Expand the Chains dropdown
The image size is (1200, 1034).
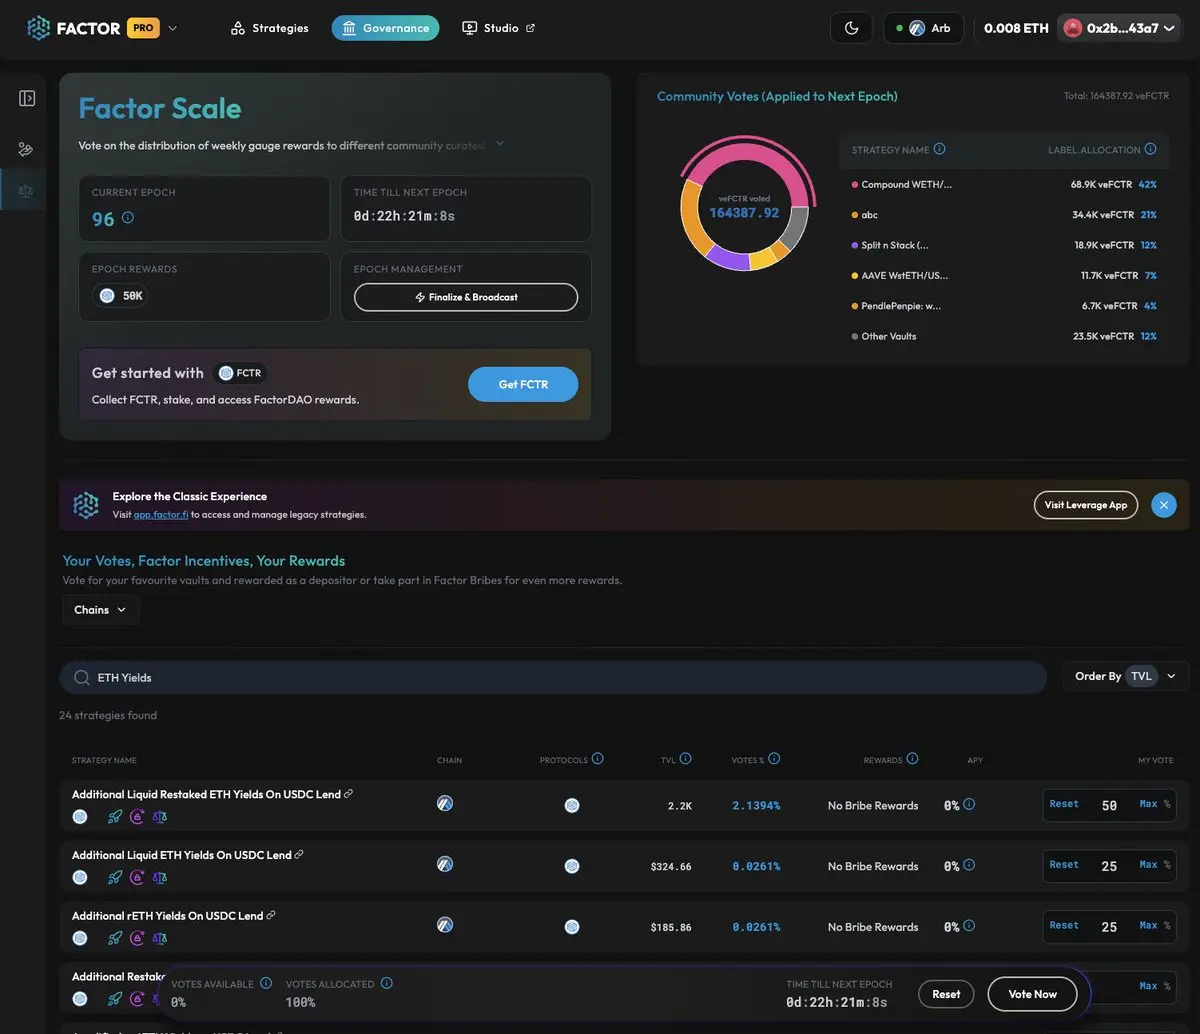pyautogui.click(x=100, y=610)
